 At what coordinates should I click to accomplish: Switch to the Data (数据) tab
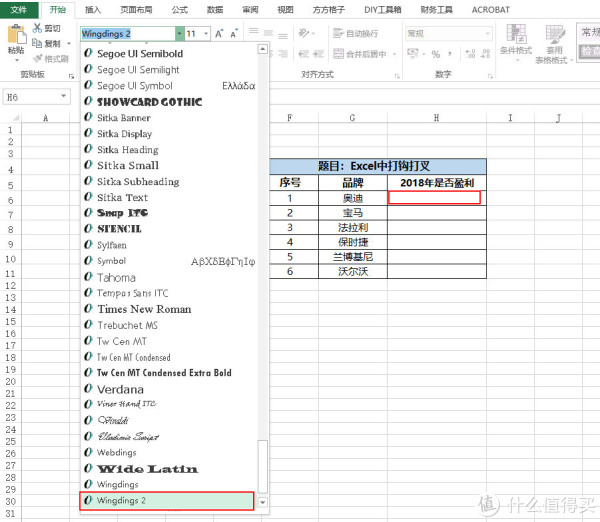click(215, 10)
